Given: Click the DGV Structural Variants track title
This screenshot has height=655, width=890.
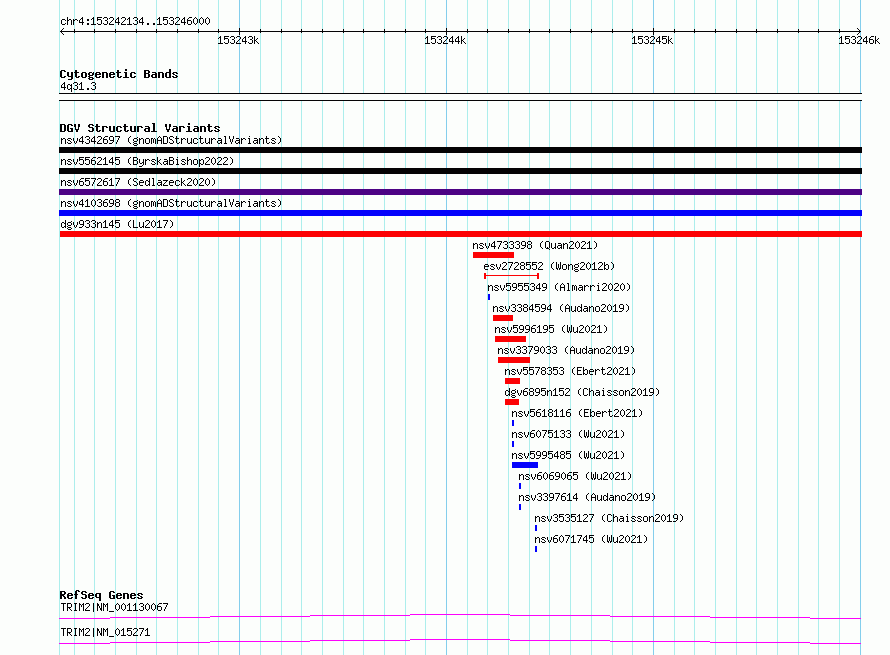Looking at the screenshot, I should coord(140,128).
